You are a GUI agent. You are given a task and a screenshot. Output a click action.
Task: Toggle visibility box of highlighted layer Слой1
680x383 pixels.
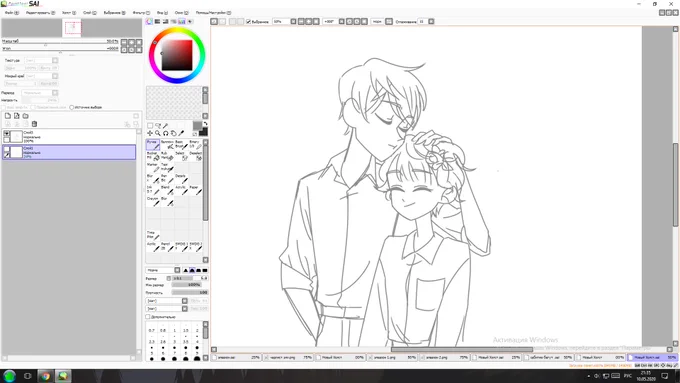tap(7, 149)
